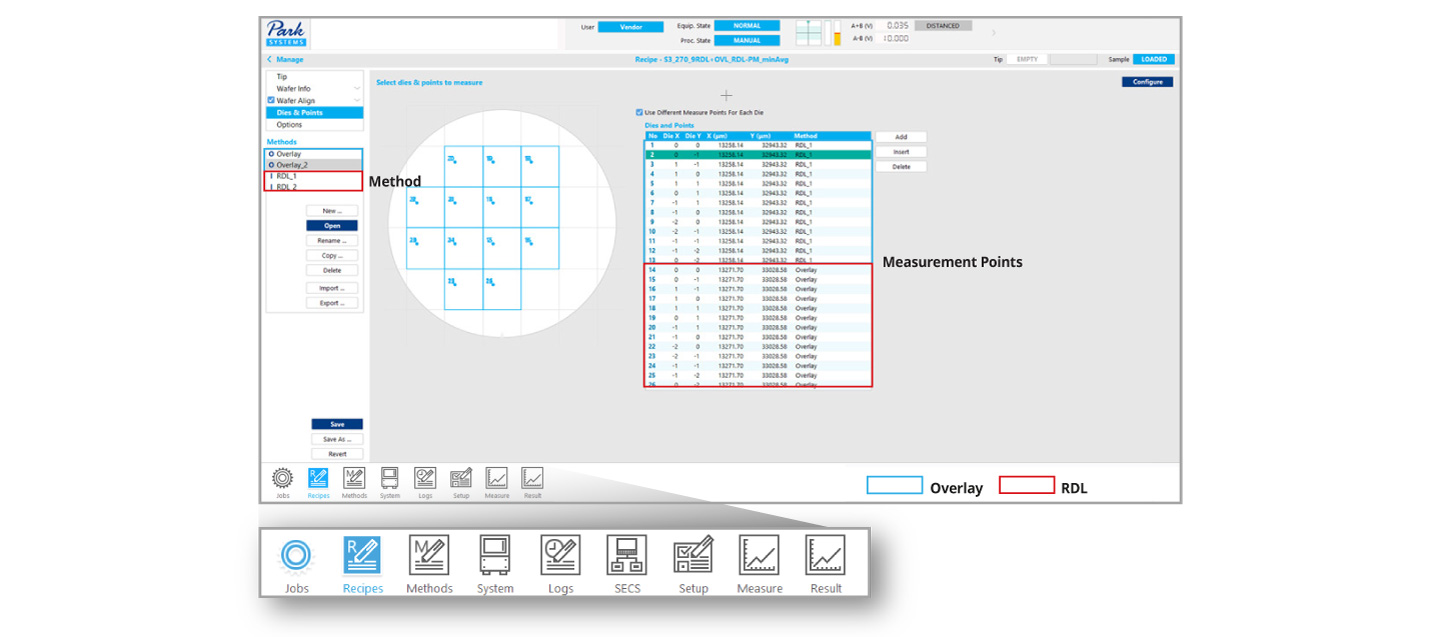Click the enlarged Jobs gear icon
The image size is (1440, 637).
296,556
